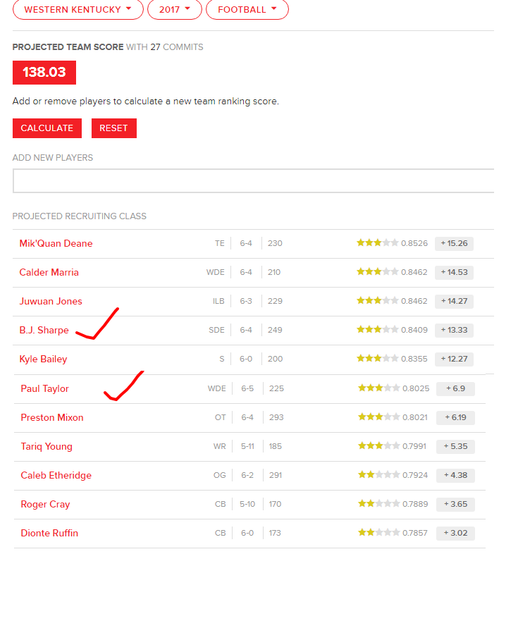Open Juwuan Jones player link
Image resolution: width=506 pixels, height=640 pixels.
coord(51,301)
